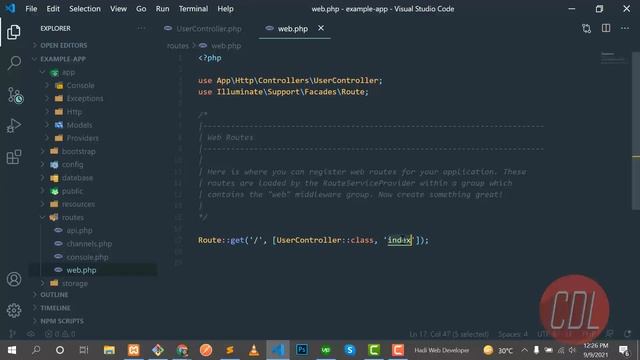Open api.php in the explorer
This screenshot has height=360, width=640.
[79, 230]
